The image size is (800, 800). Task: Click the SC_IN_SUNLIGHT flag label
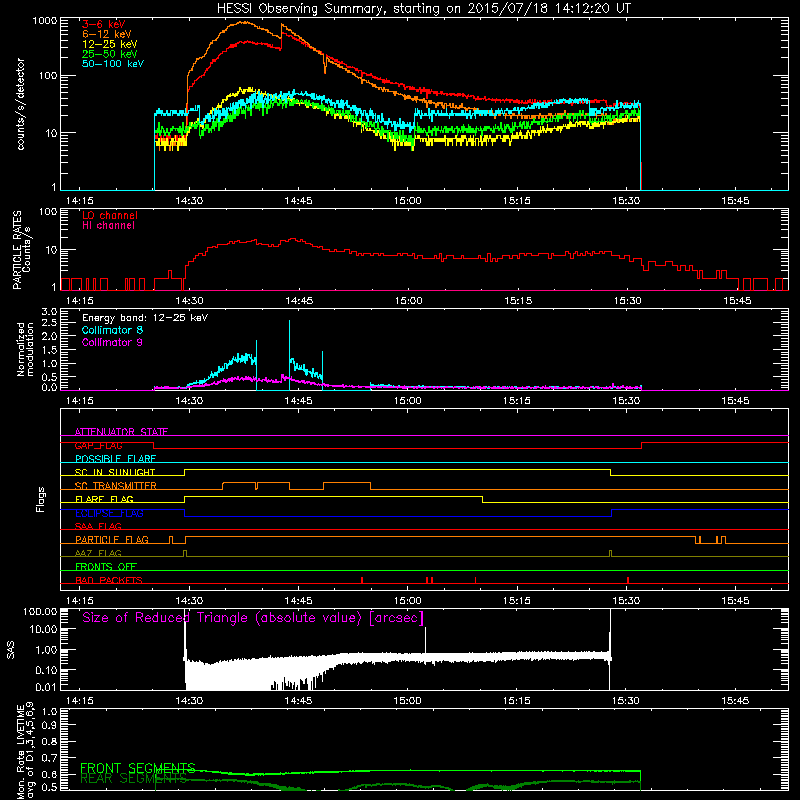(x=115, y=472)
